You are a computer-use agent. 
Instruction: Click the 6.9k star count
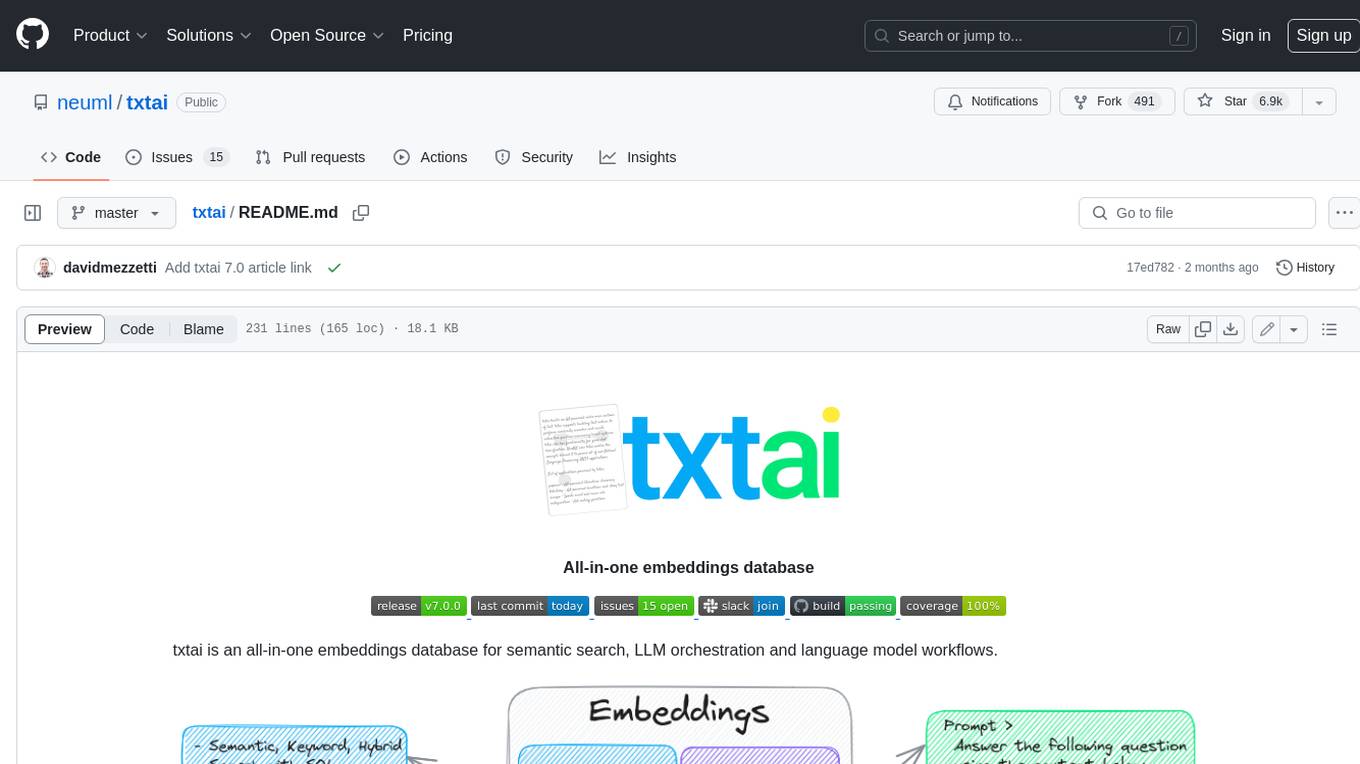pos(1270,102)
